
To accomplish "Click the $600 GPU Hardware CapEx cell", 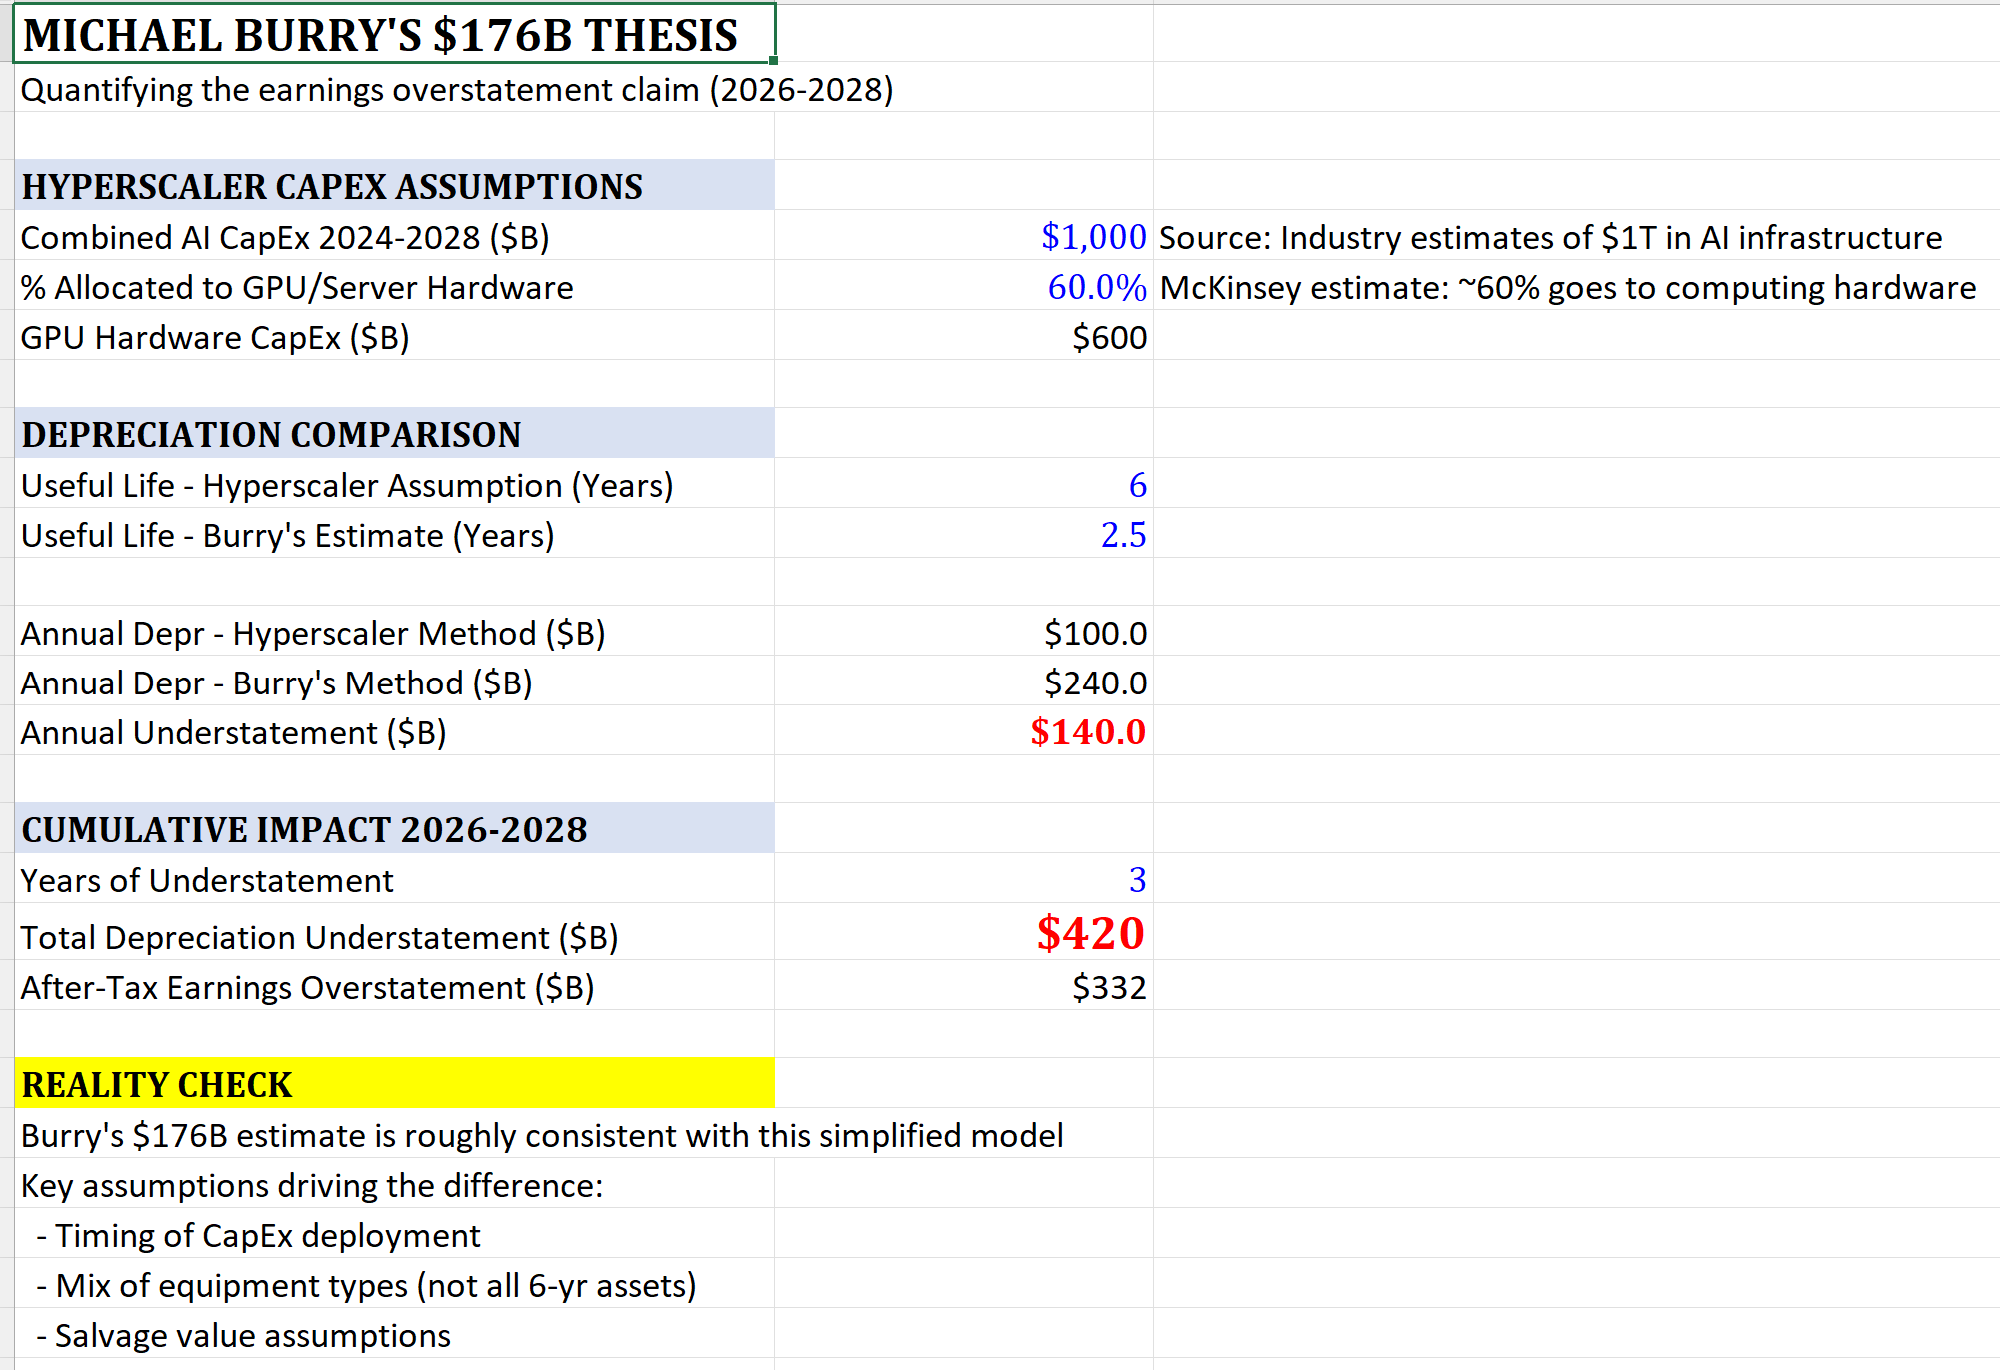I will point(1108,337).
